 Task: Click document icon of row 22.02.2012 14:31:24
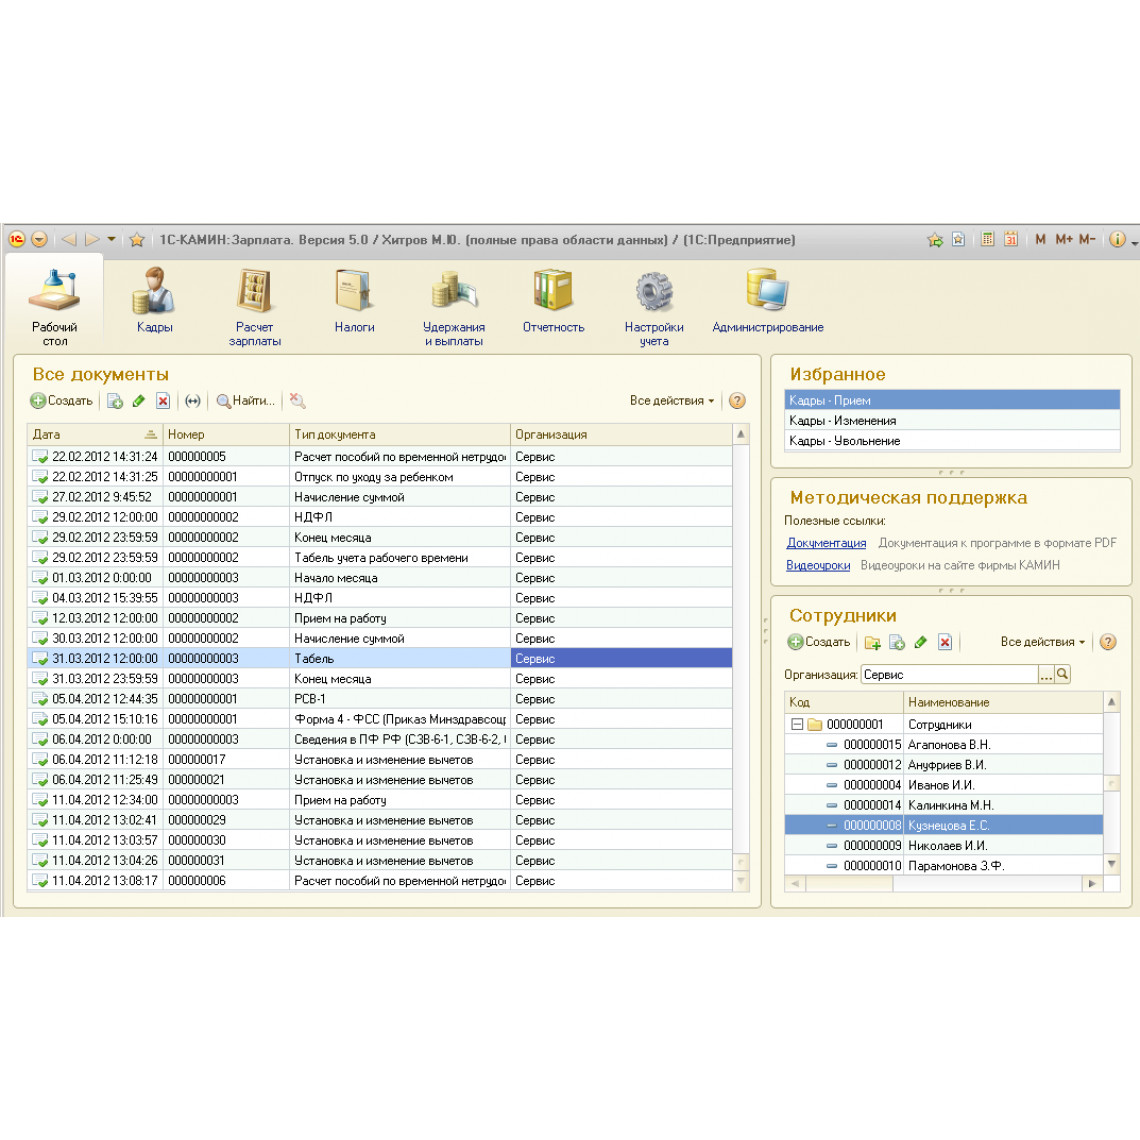pos(40,457)
